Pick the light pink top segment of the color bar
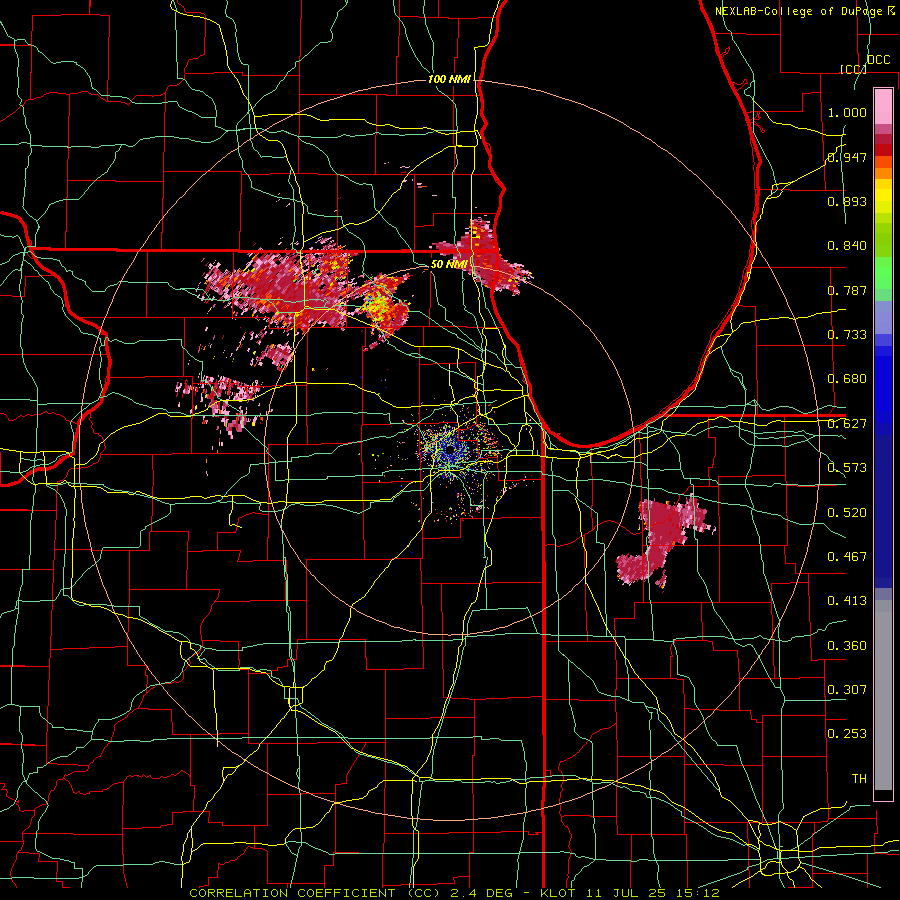This screenshot has width=900, height=900. pos(883,107)
